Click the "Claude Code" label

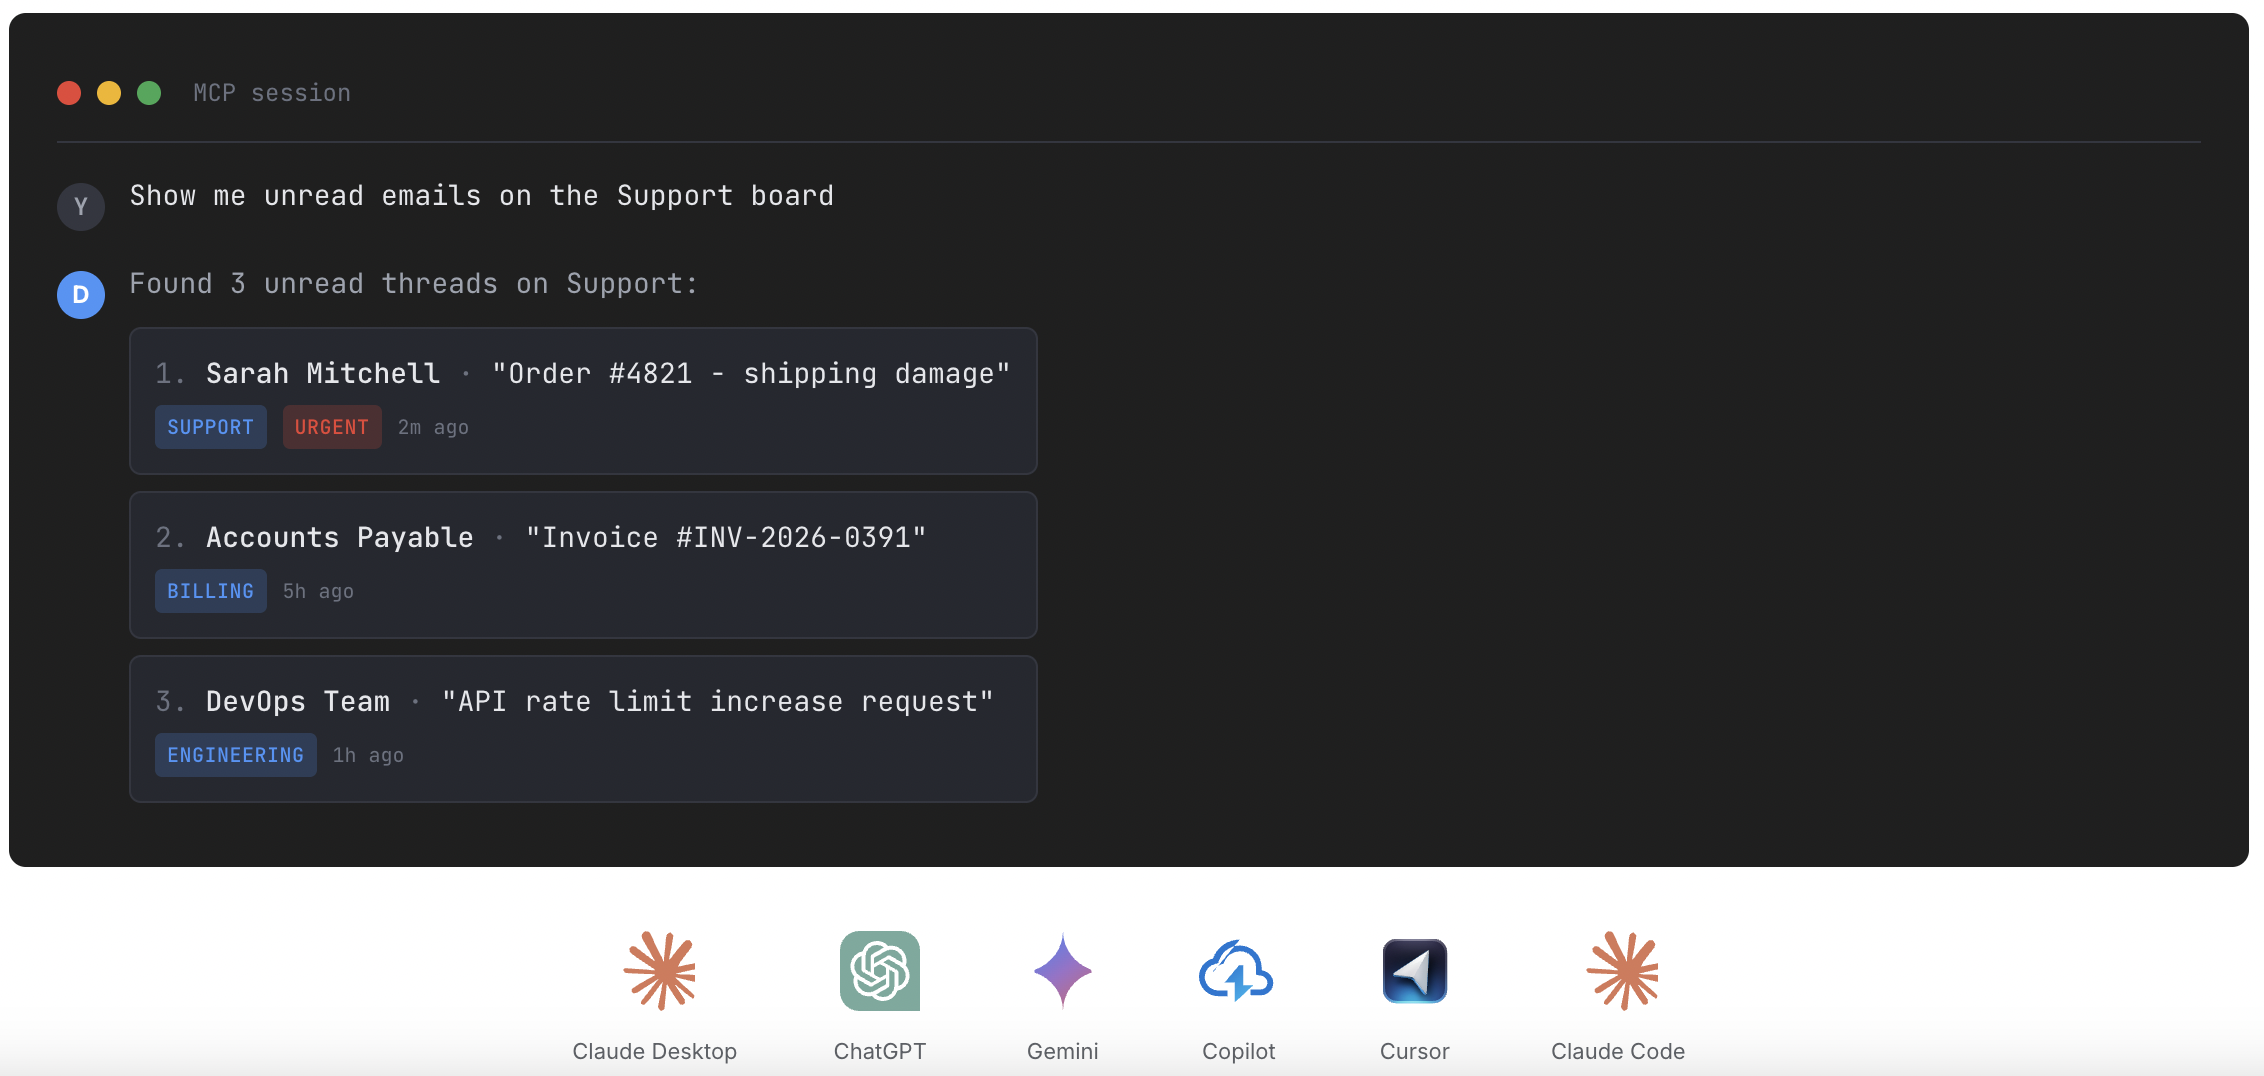(1618, 1051)
